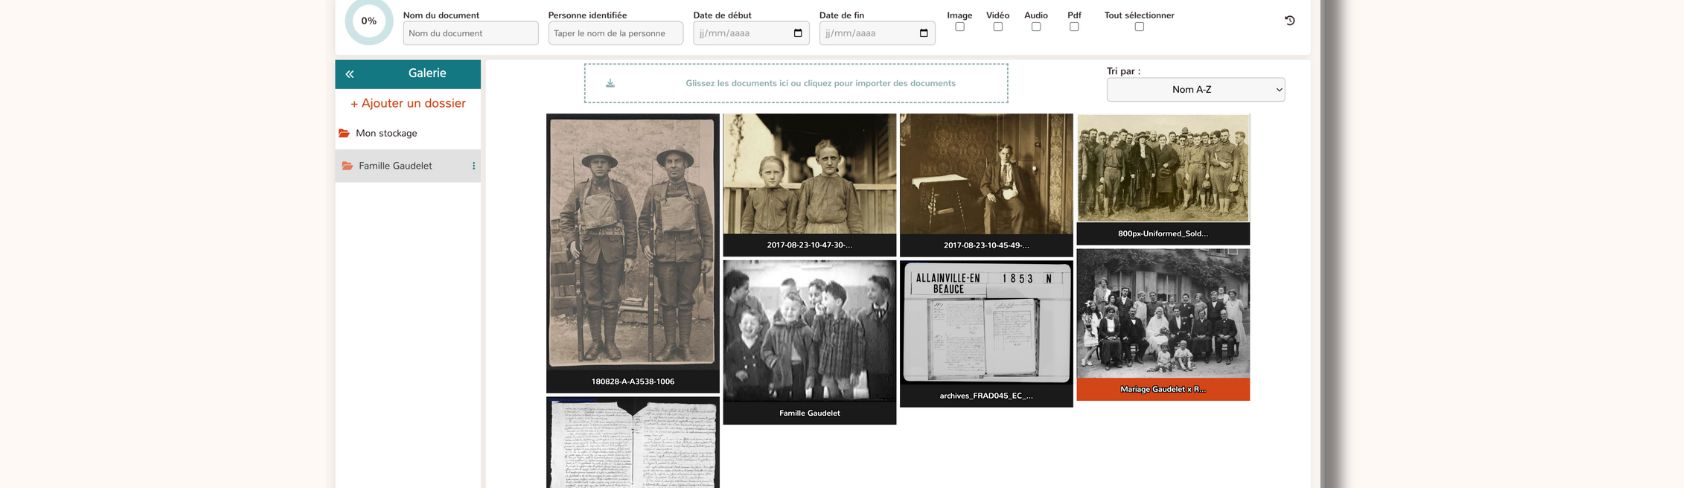
Task: Focus the Nom du document field
Action: pos(471,33)
